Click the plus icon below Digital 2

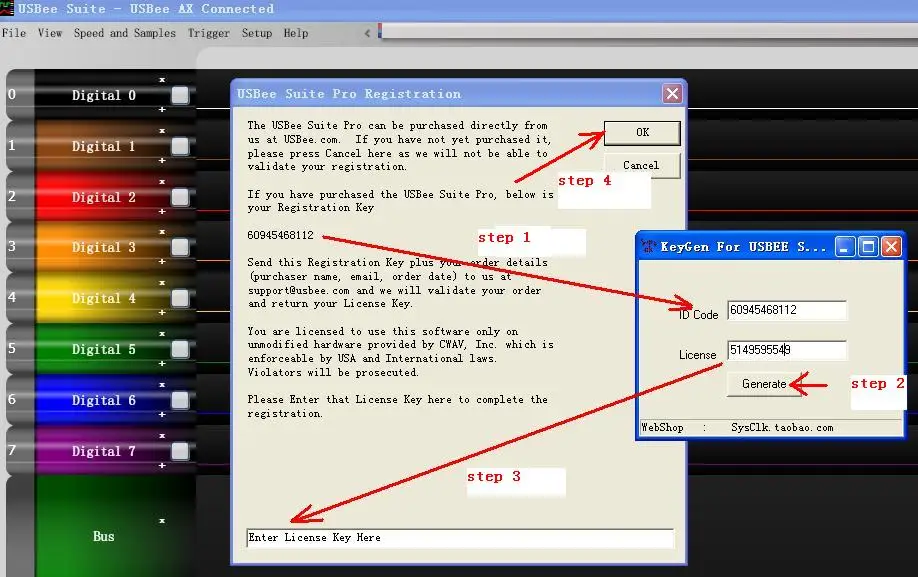(162, 211)
